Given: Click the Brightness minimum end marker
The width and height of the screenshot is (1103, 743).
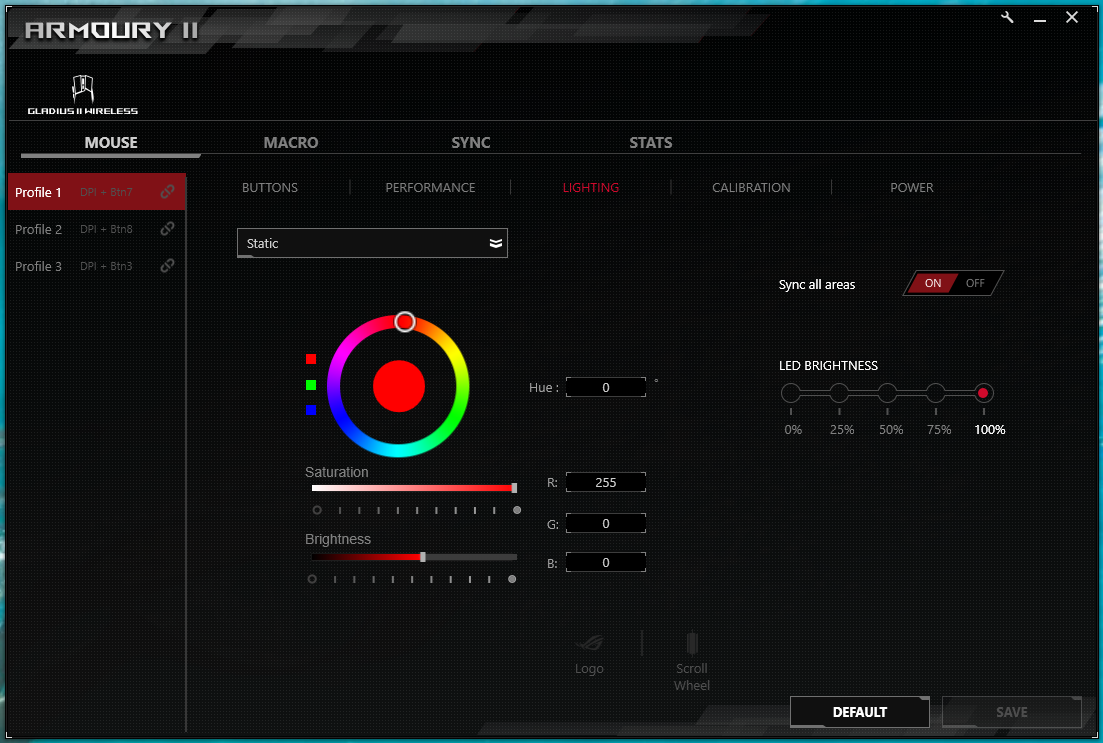Looking at the screenshot, I should 312,579.
